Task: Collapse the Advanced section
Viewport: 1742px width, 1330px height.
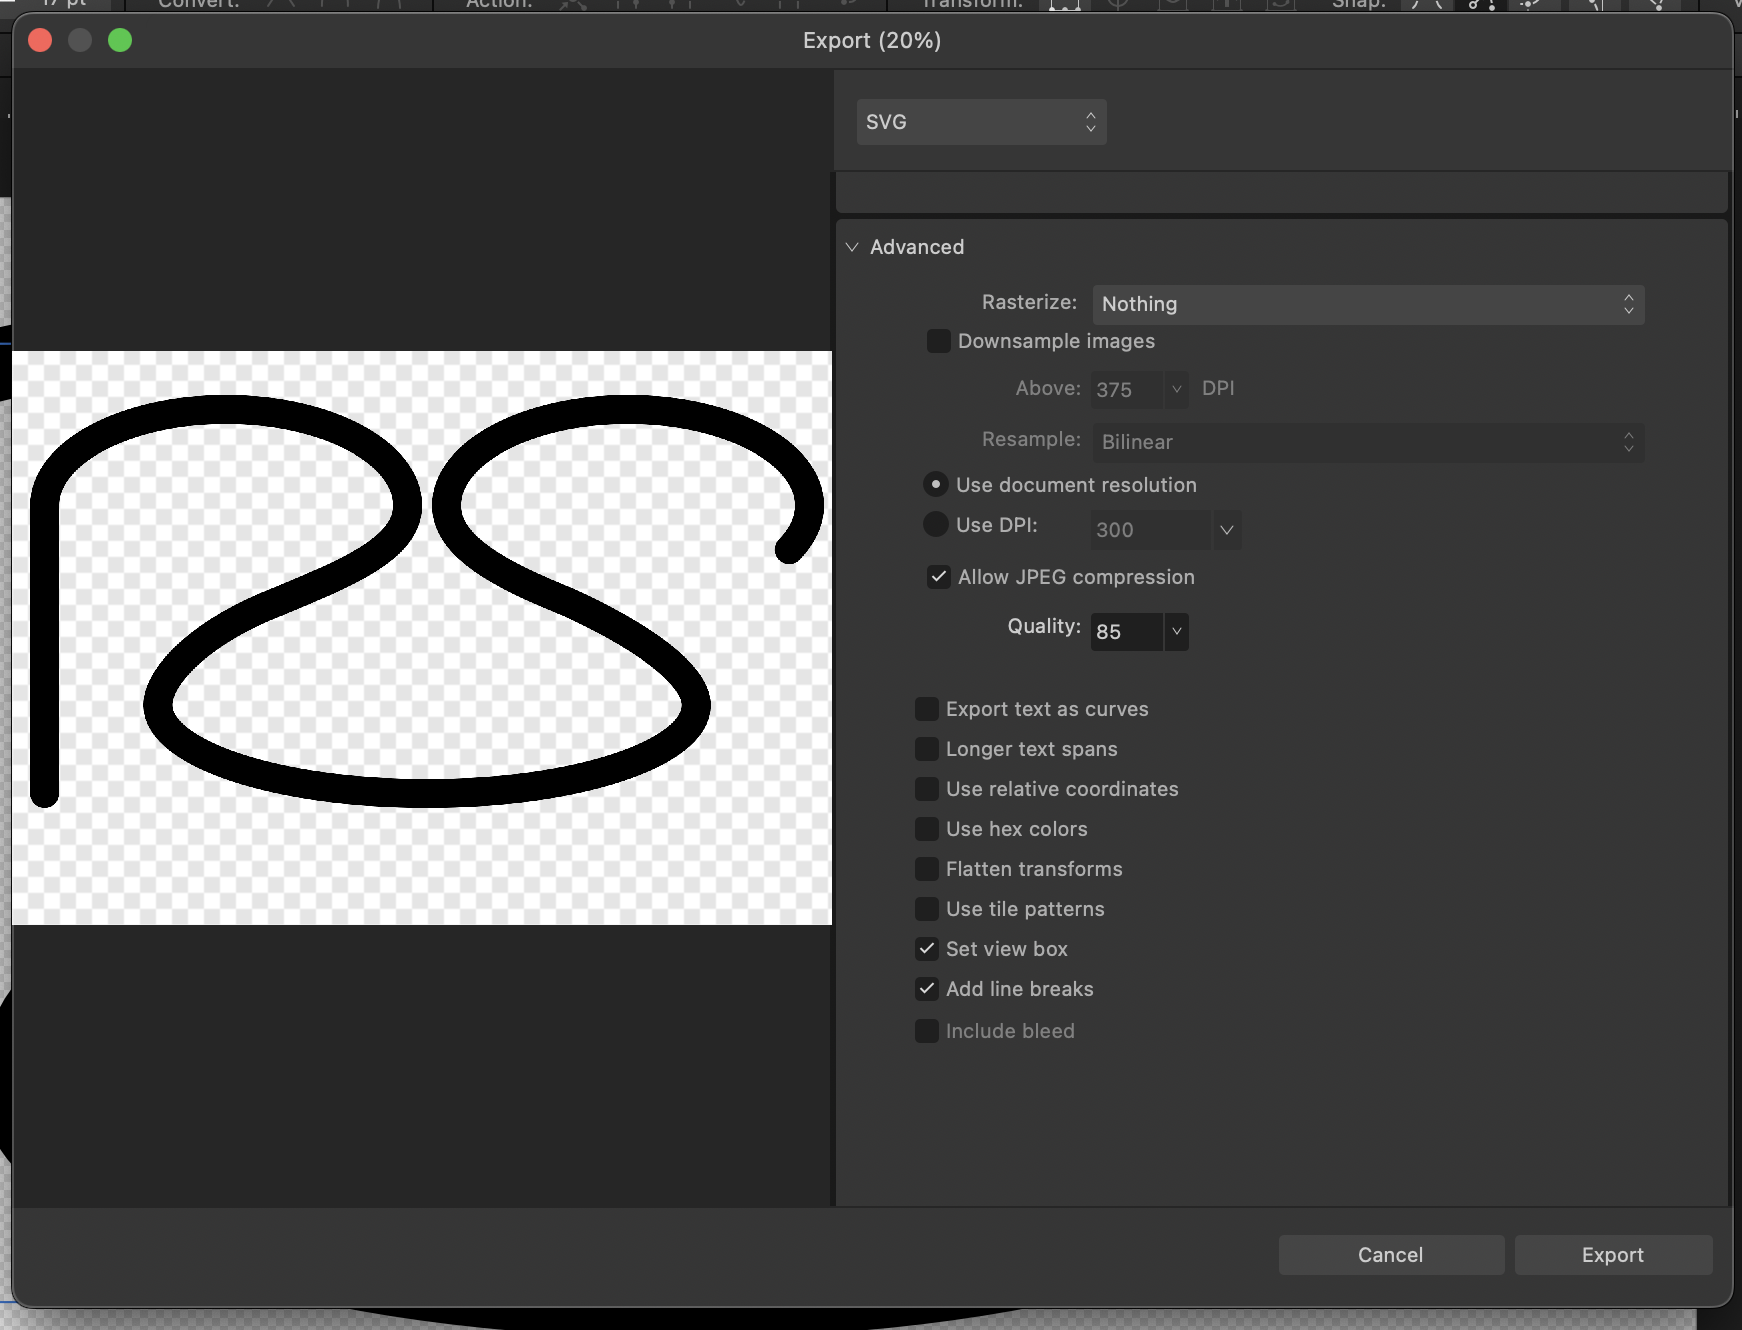Action: point(852,247)
